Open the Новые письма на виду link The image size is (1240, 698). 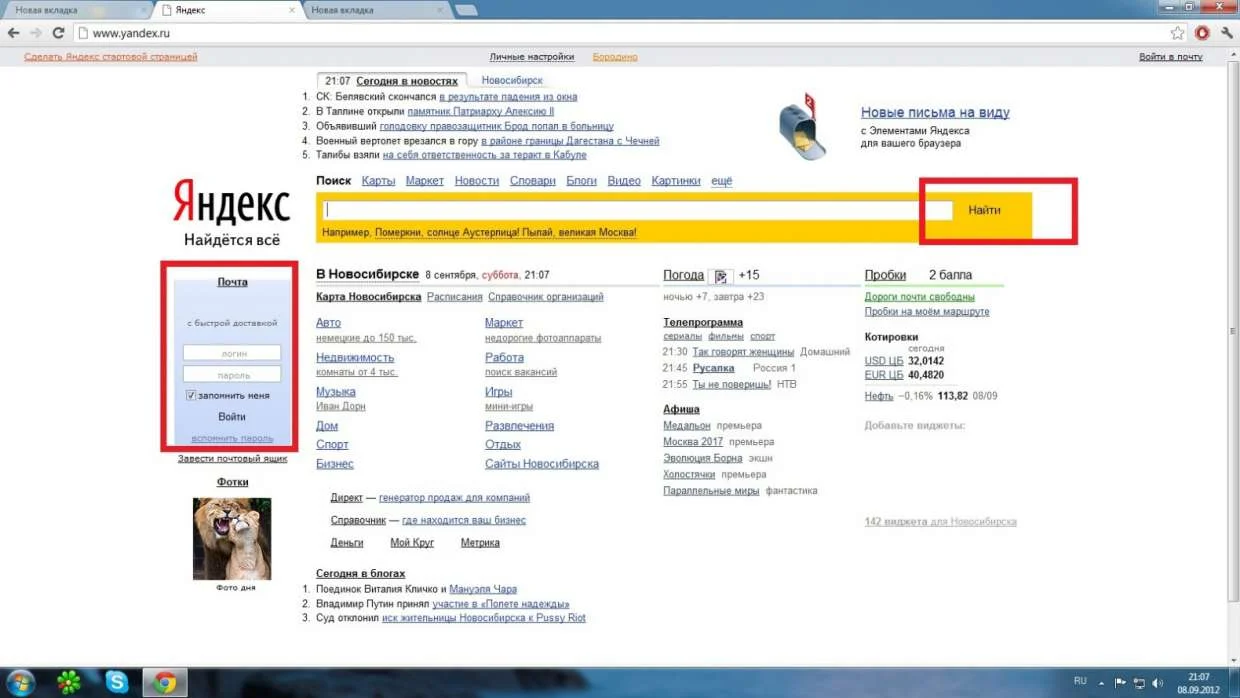935,113
